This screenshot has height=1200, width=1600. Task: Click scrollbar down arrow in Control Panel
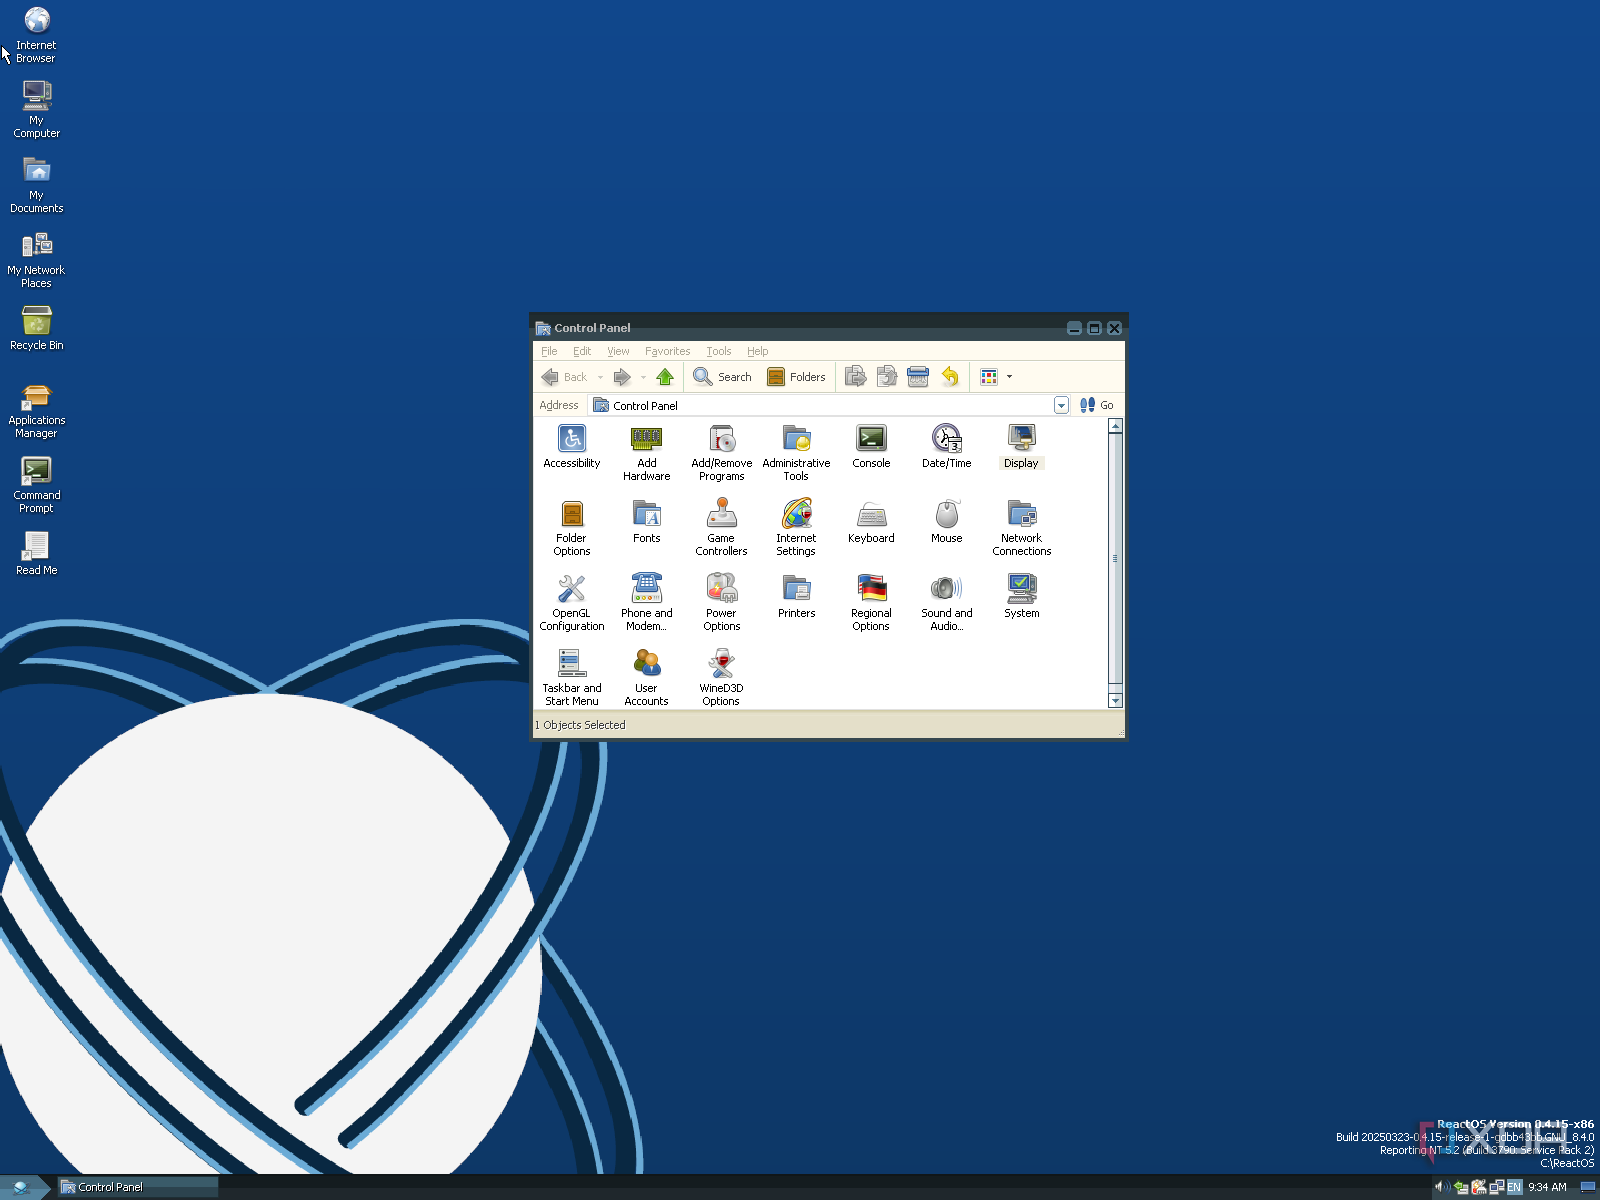[x=1115, y=701]
